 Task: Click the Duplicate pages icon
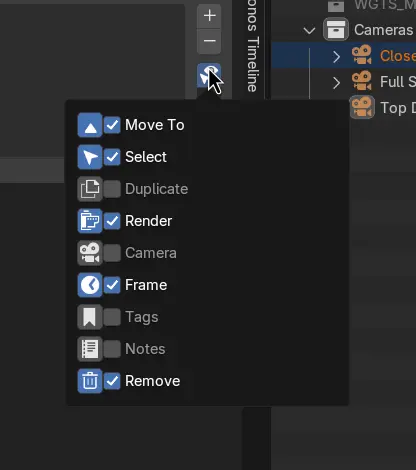tap(90, 189)
